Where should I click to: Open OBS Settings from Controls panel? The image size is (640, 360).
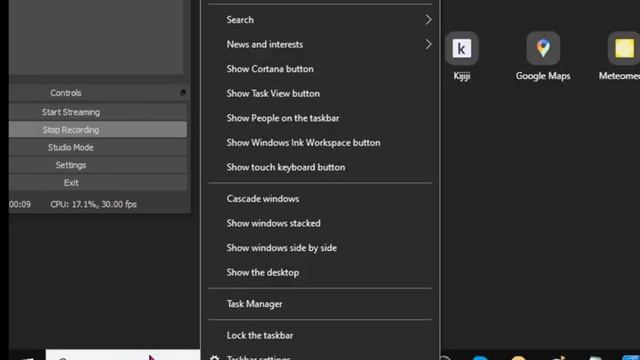pos(98,165)
